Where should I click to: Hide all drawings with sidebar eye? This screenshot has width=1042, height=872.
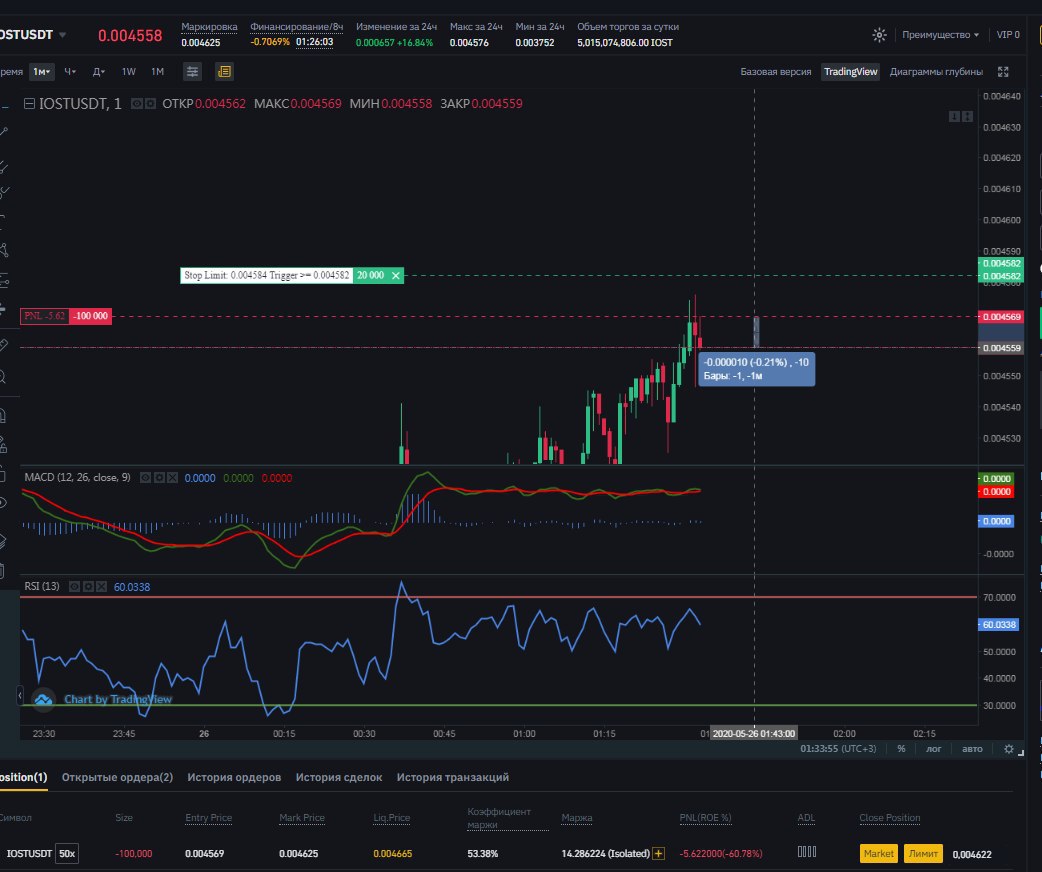(3, 502)
